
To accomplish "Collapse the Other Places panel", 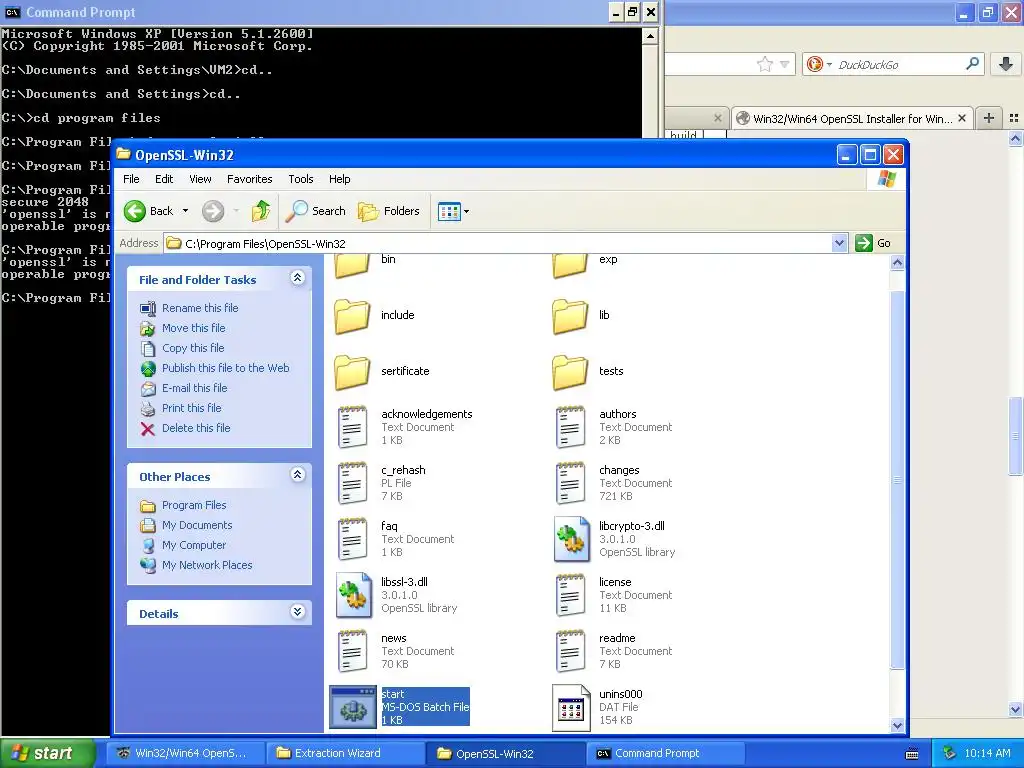I will pos(297,475).
